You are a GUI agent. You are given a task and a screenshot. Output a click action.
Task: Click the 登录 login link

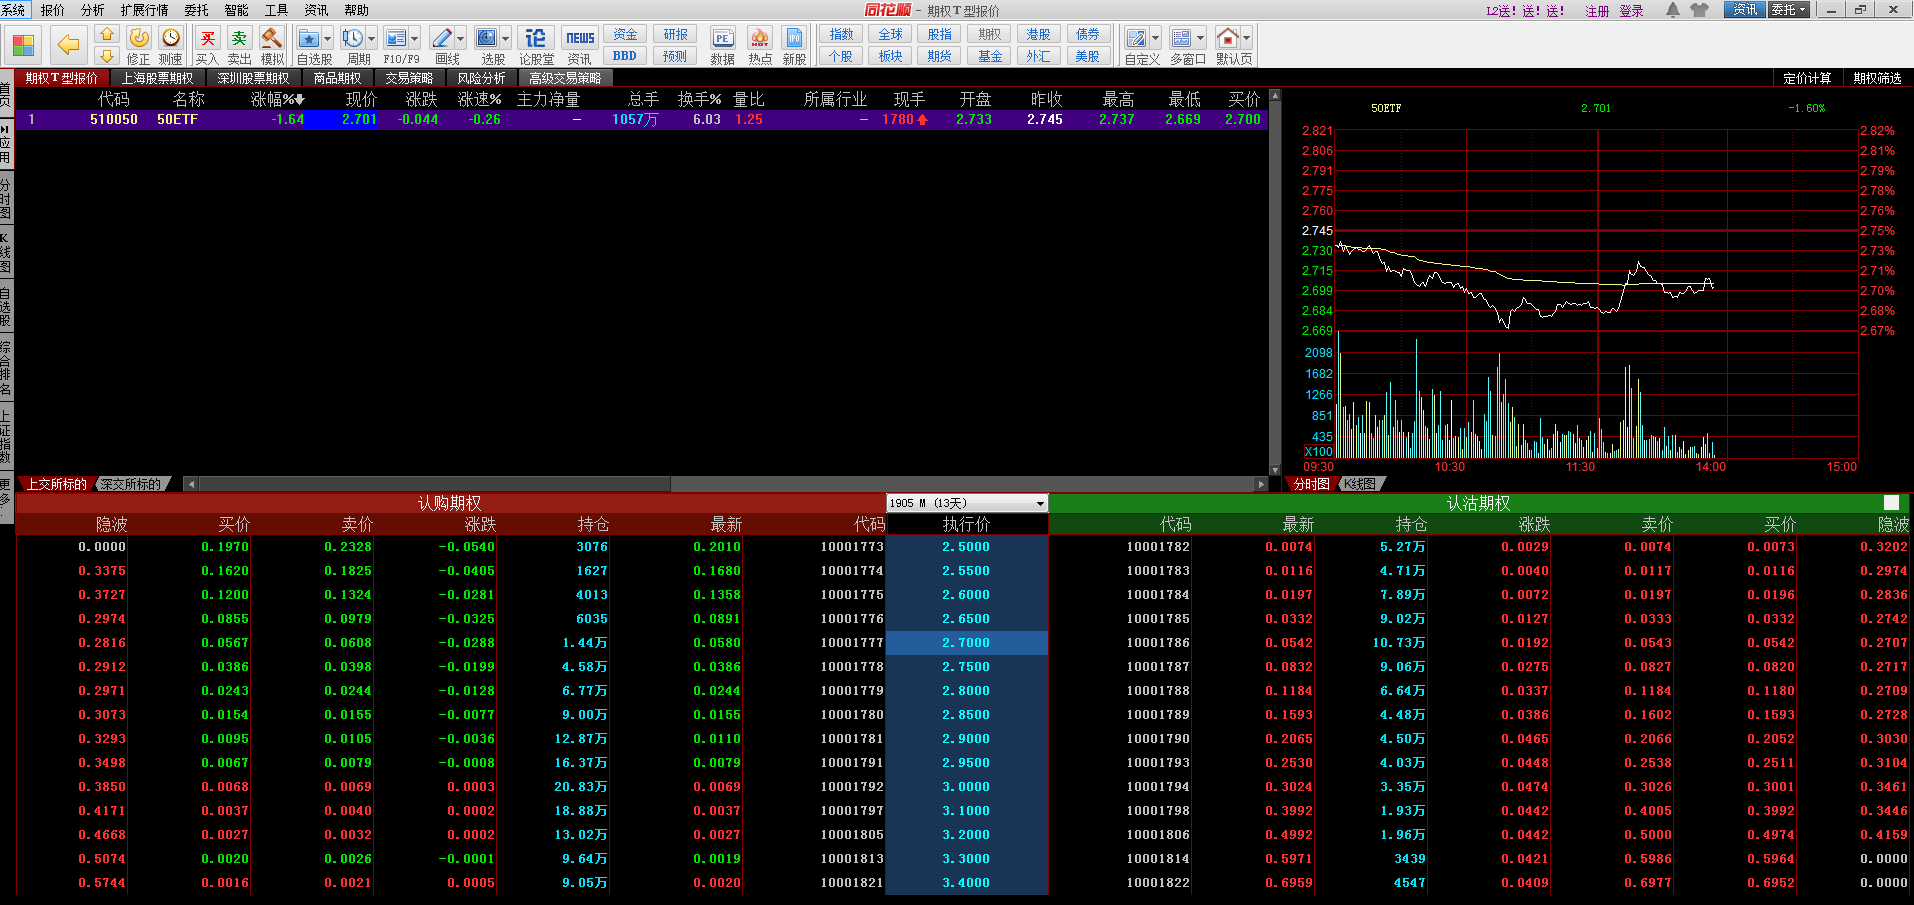point(1631,11)
